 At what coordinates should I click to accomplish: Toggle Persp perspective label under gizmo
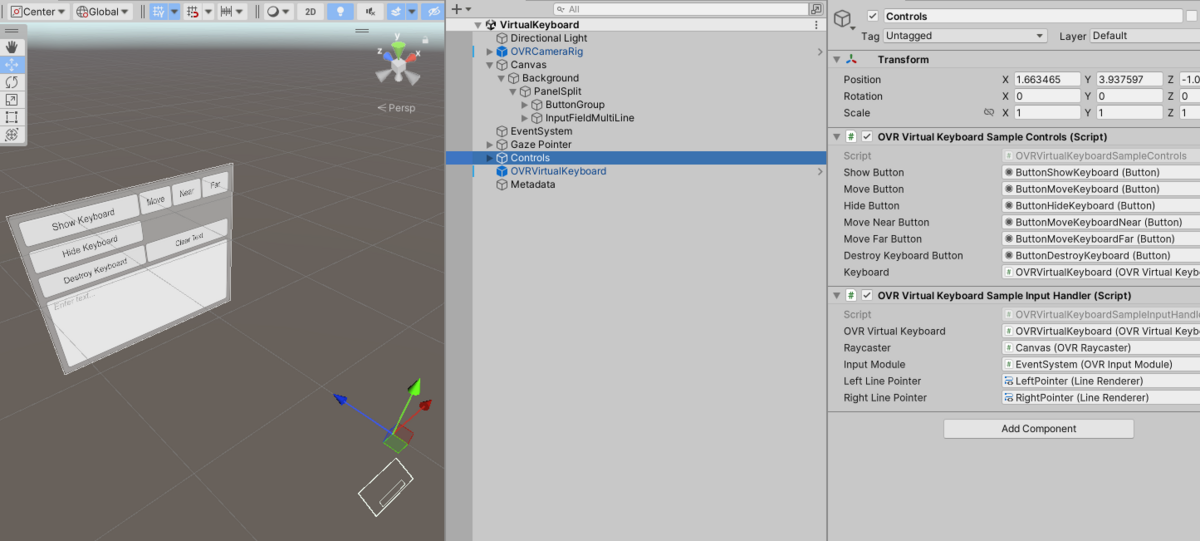tap(396, 108)
